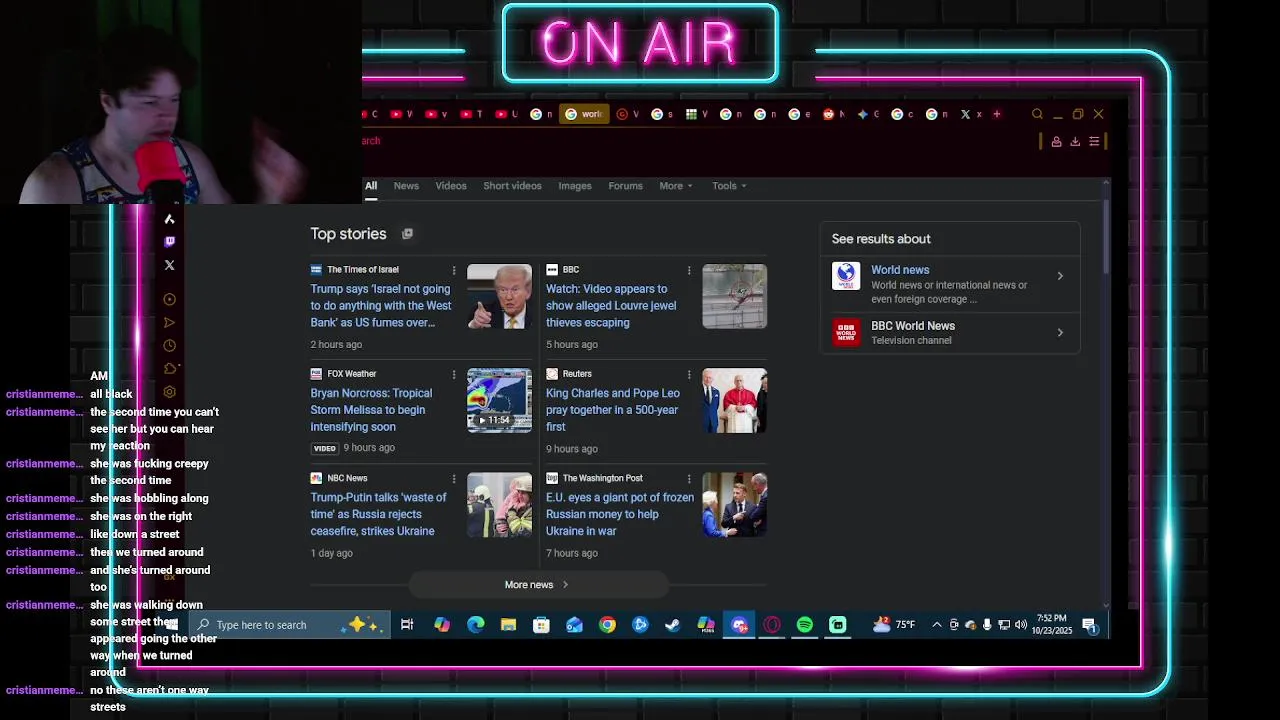Switch to the Gemini sparkle browser tab

[867, 114]
